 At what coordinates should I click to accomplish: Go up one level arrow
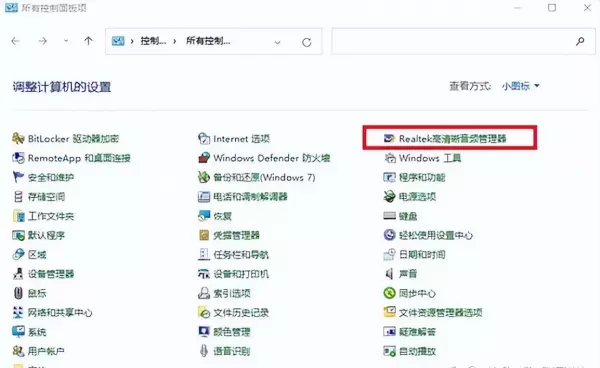(88, 41)
